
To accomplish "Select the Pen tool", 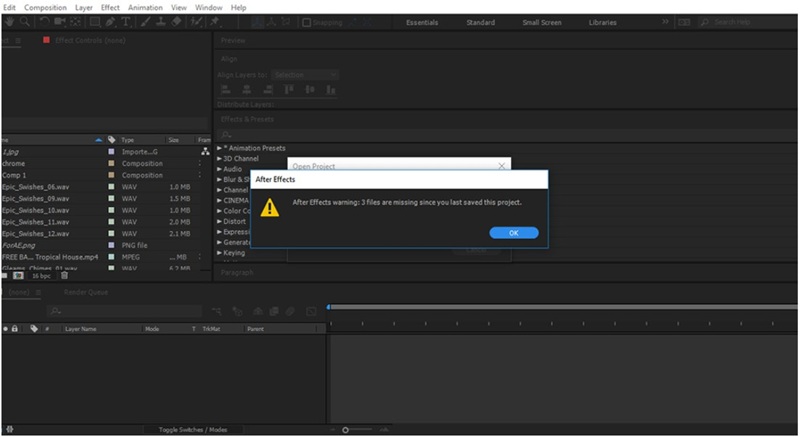I will [110, 22].
